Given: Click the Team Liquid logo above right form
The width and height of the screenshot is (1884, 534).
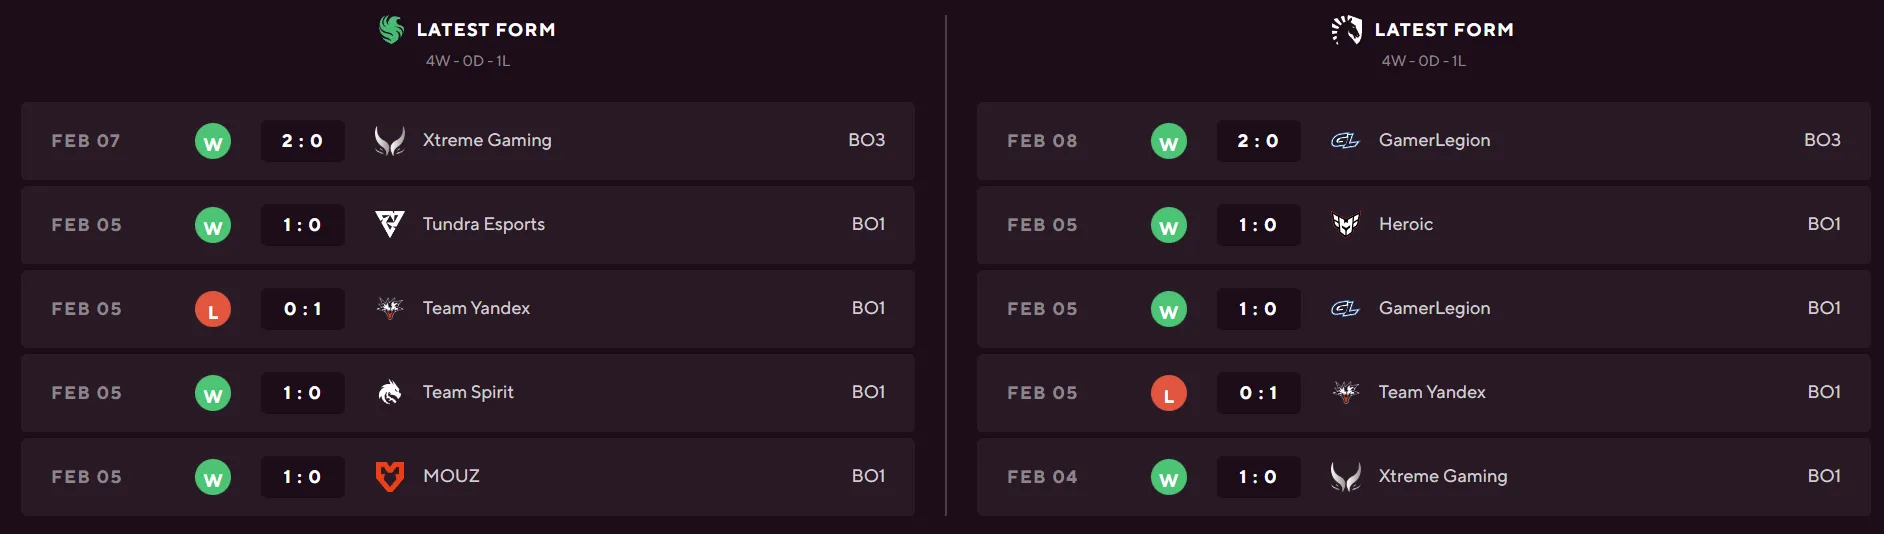Looking at the screenshot, I should [x=1347, y=30].
